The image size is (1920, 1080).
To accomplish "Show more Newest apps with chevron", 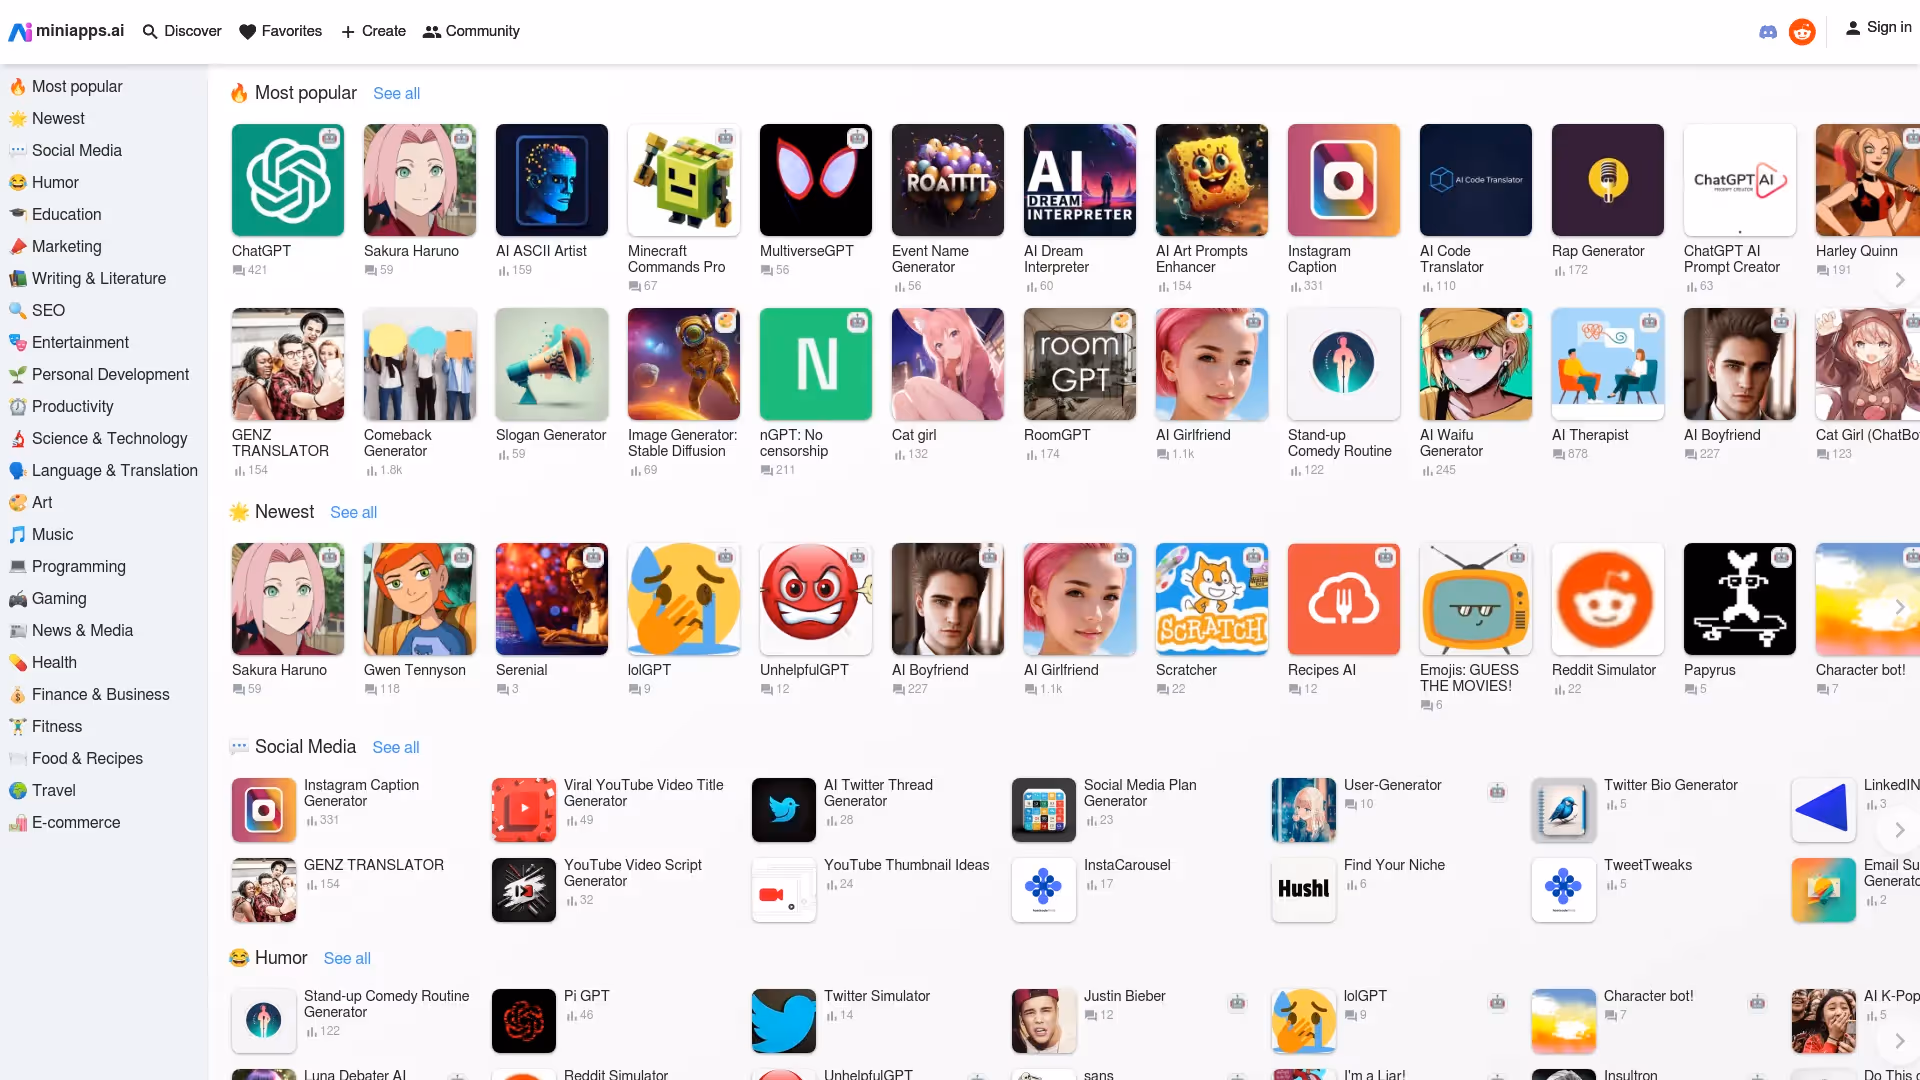I will pos(1899,607).
